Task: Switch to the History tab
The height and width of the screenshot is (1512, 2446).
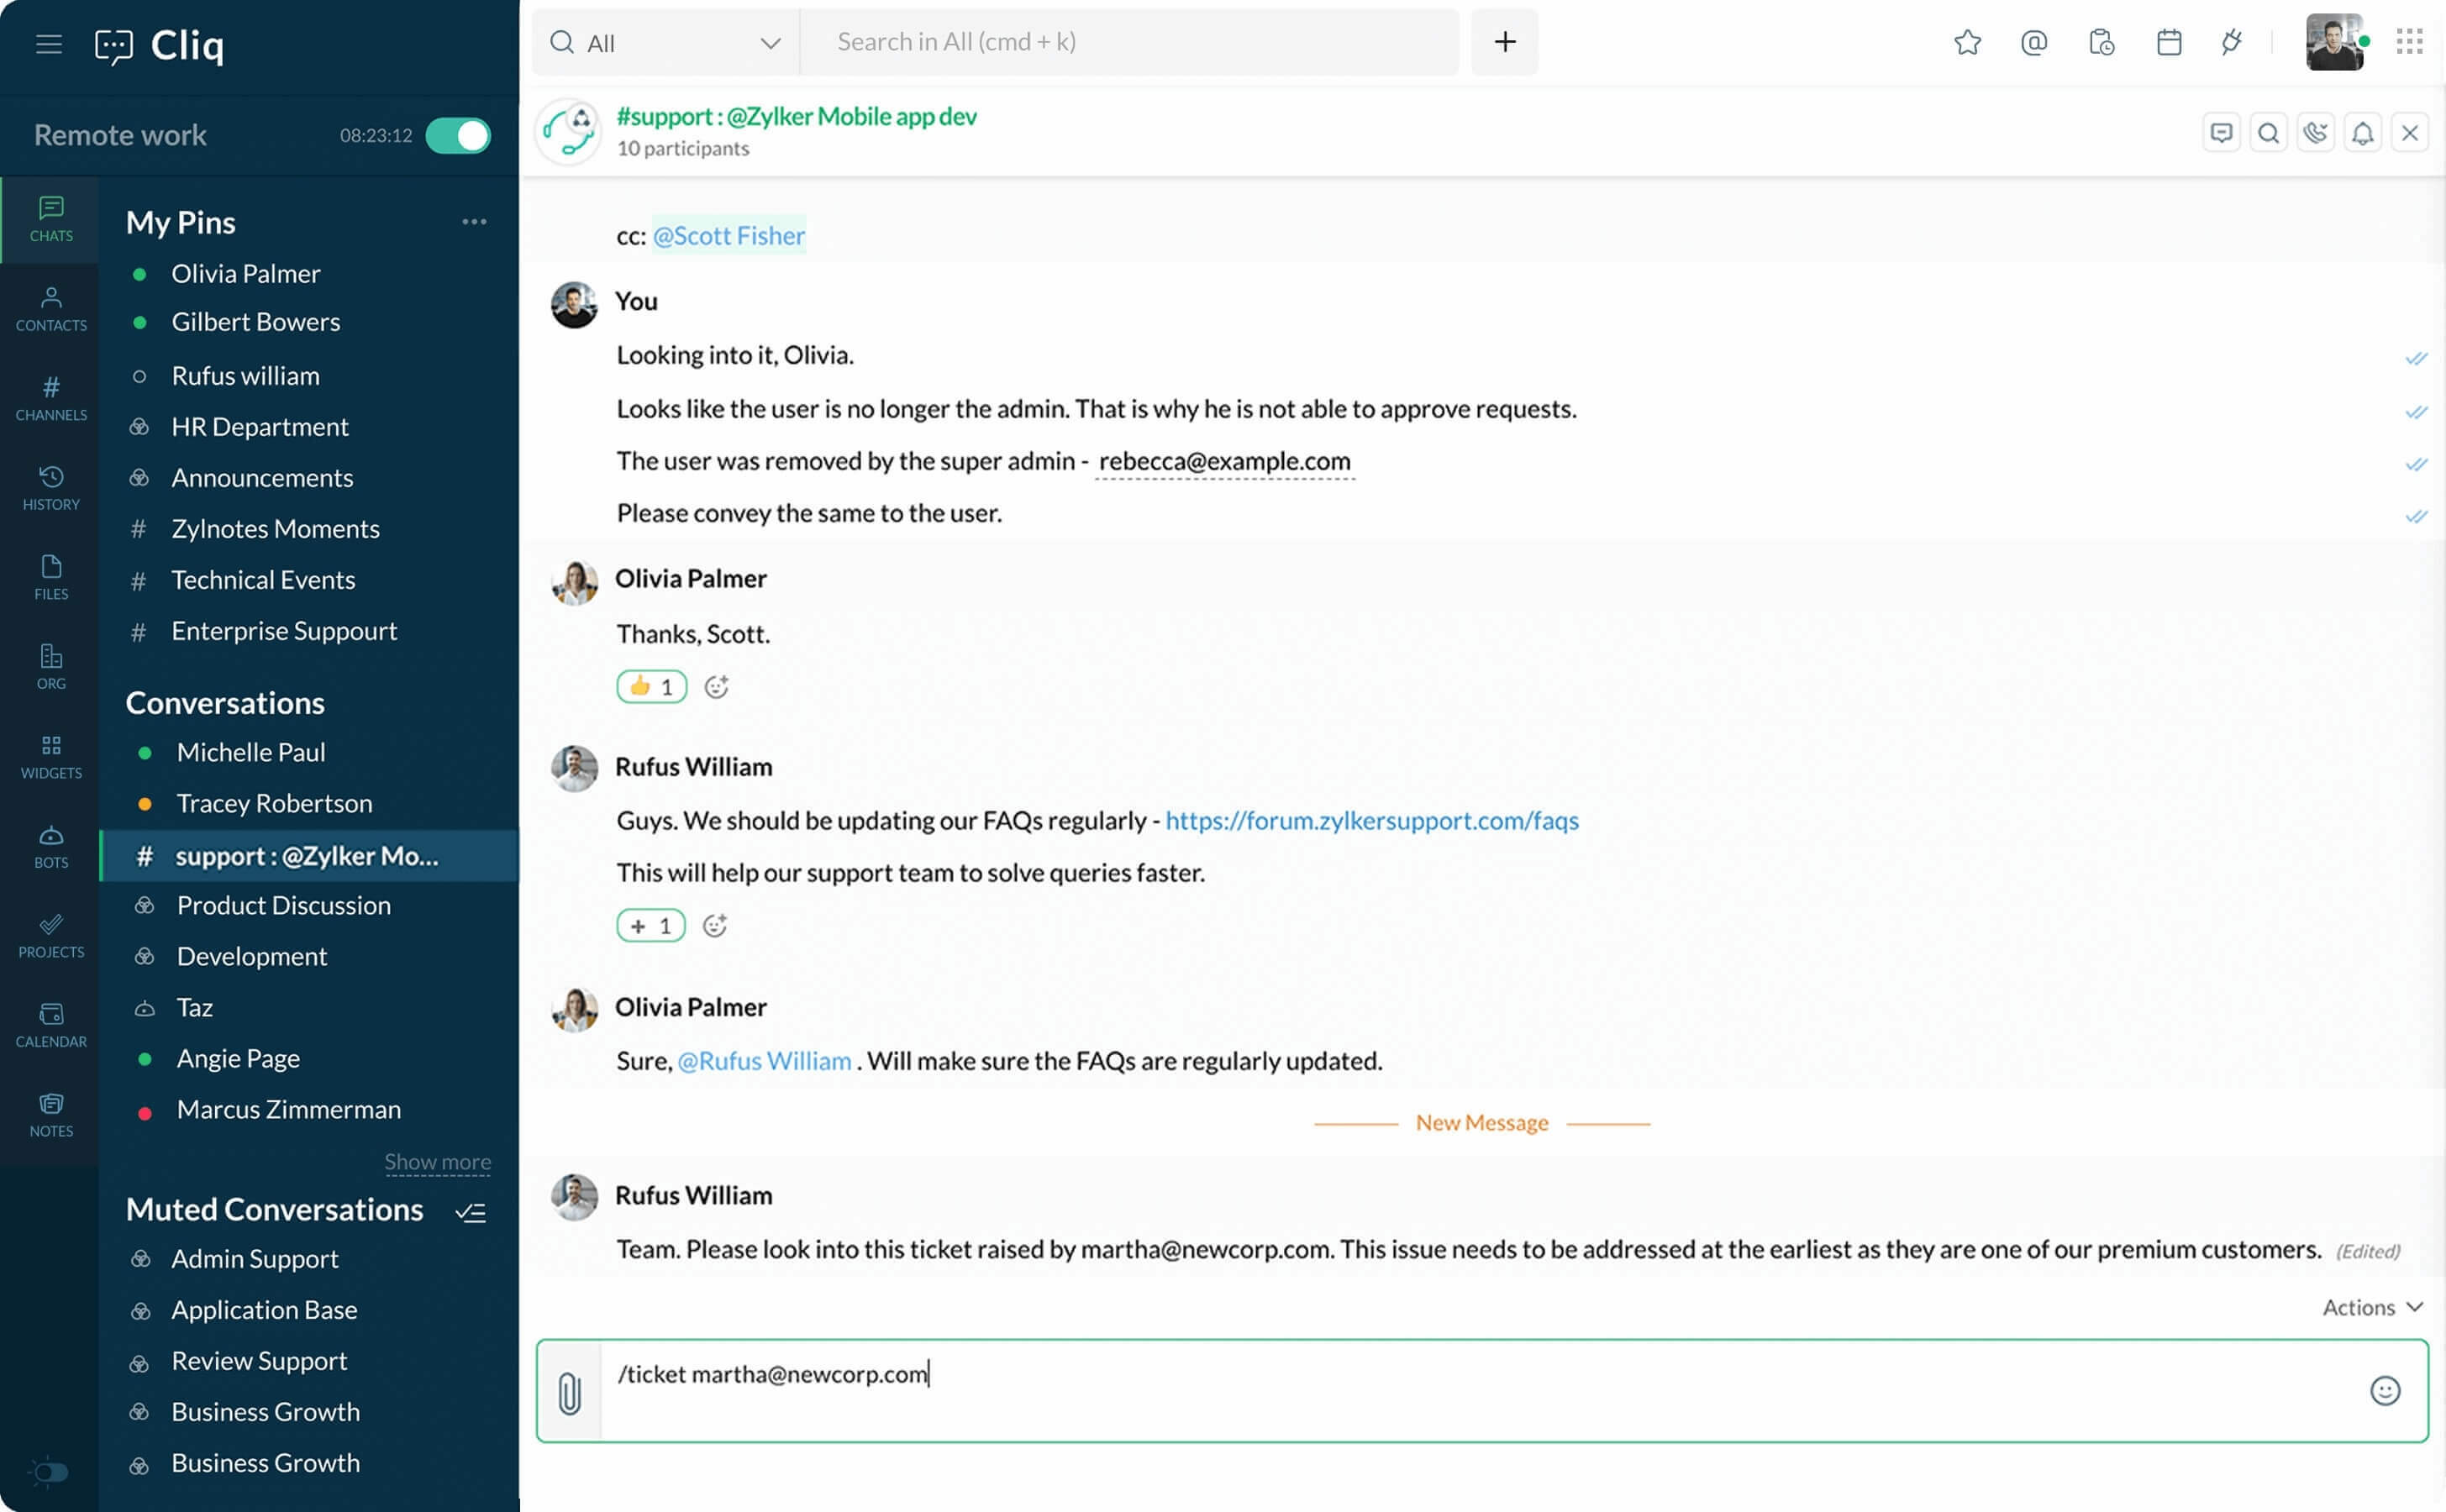Action: click(51, 488)
